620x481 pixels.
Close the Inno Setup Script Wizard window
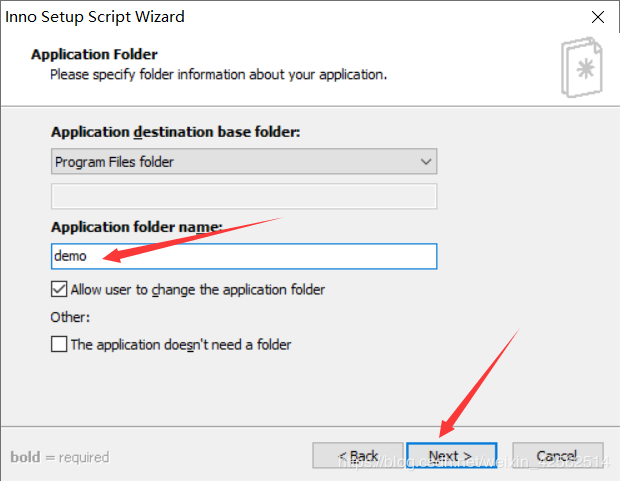tap(597, 17)
